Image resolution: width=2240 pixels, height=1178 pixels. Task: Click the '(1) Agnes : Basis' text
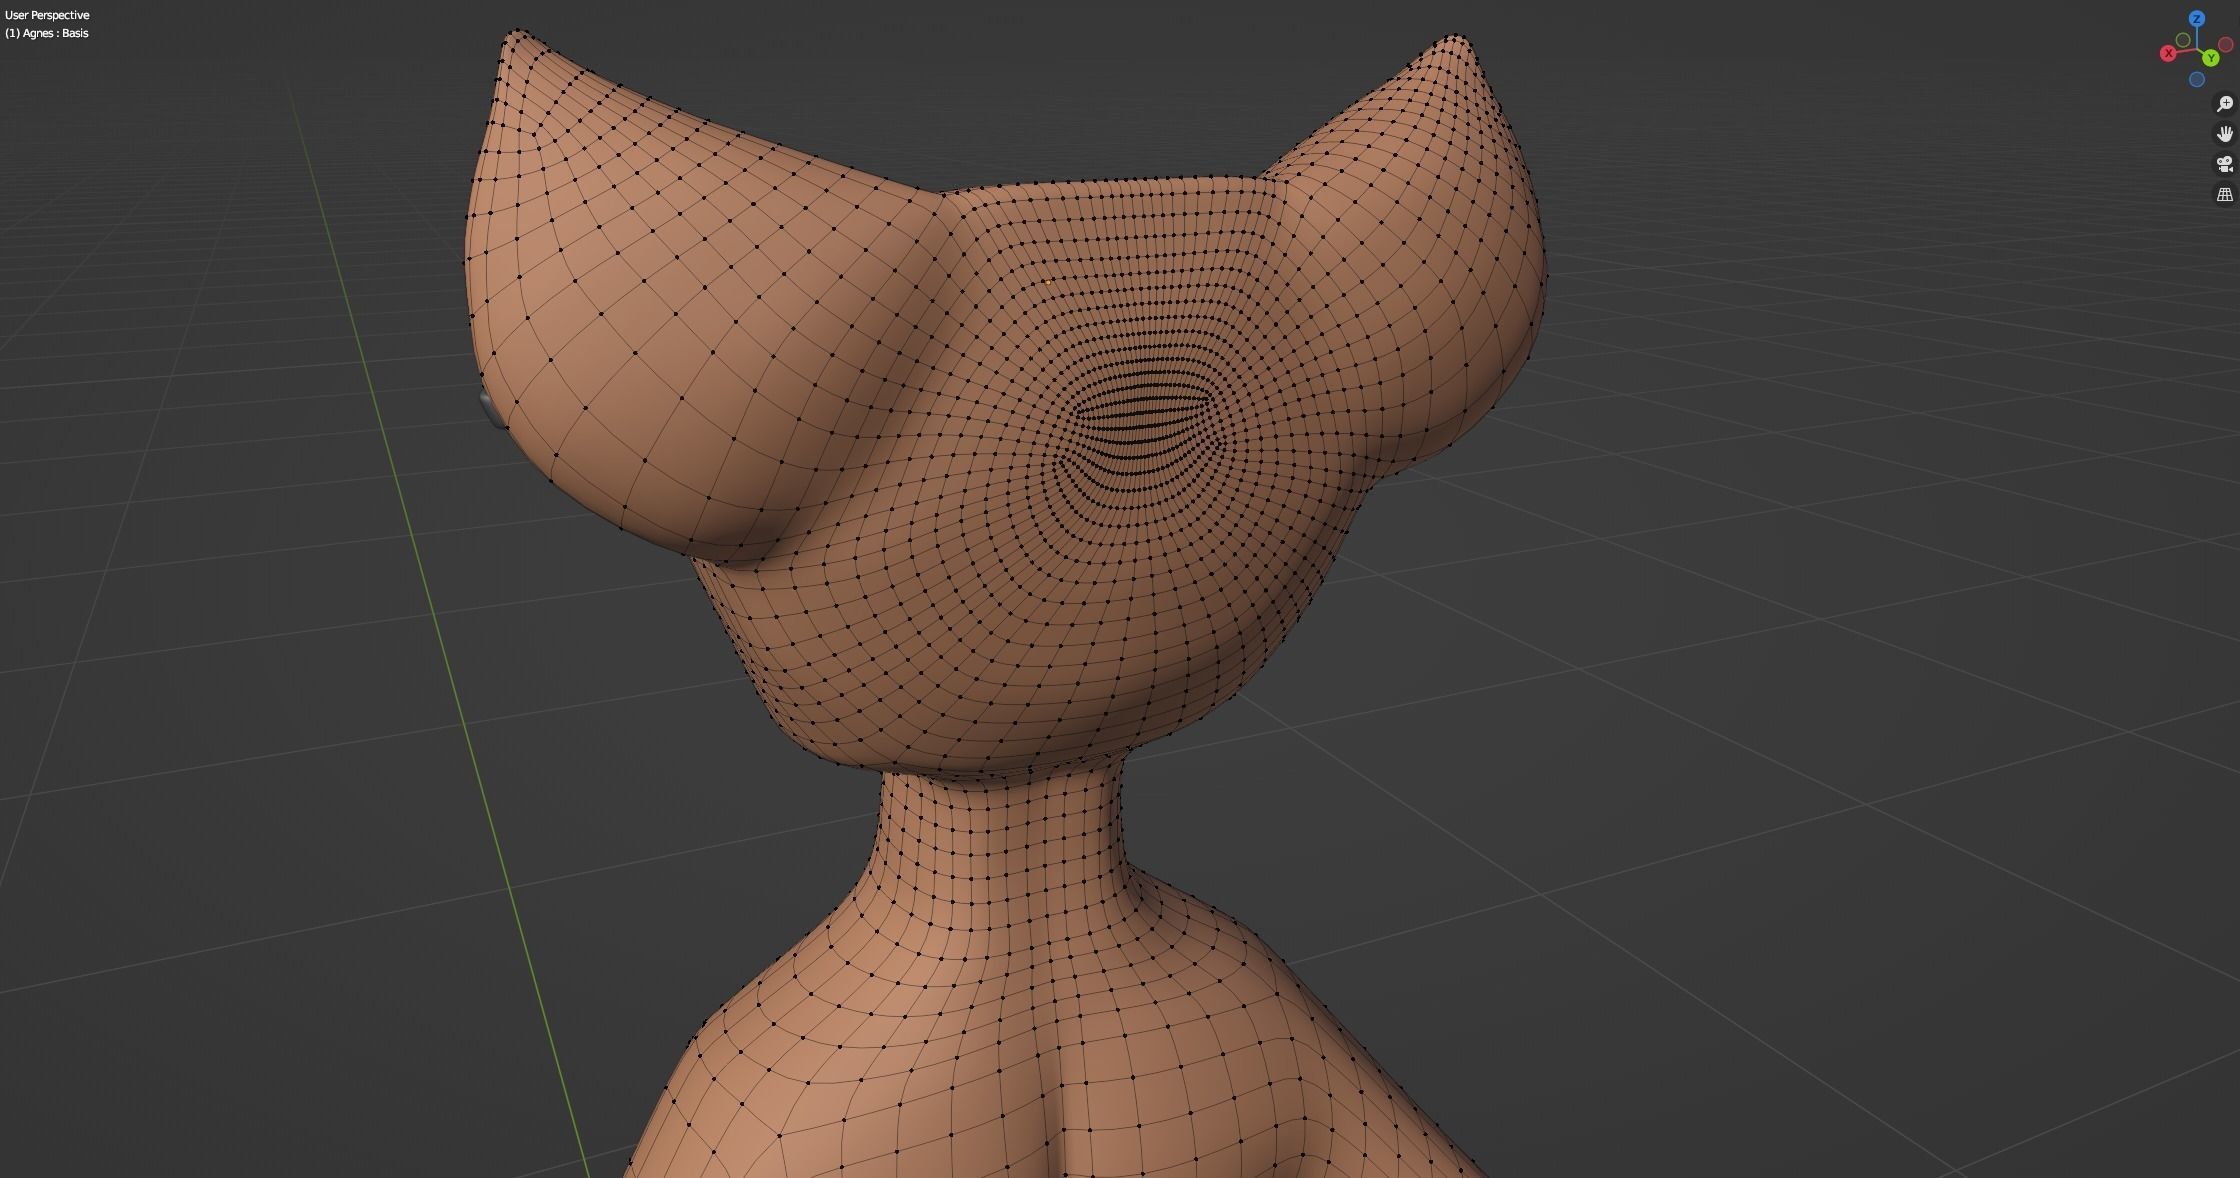(47, 33)
